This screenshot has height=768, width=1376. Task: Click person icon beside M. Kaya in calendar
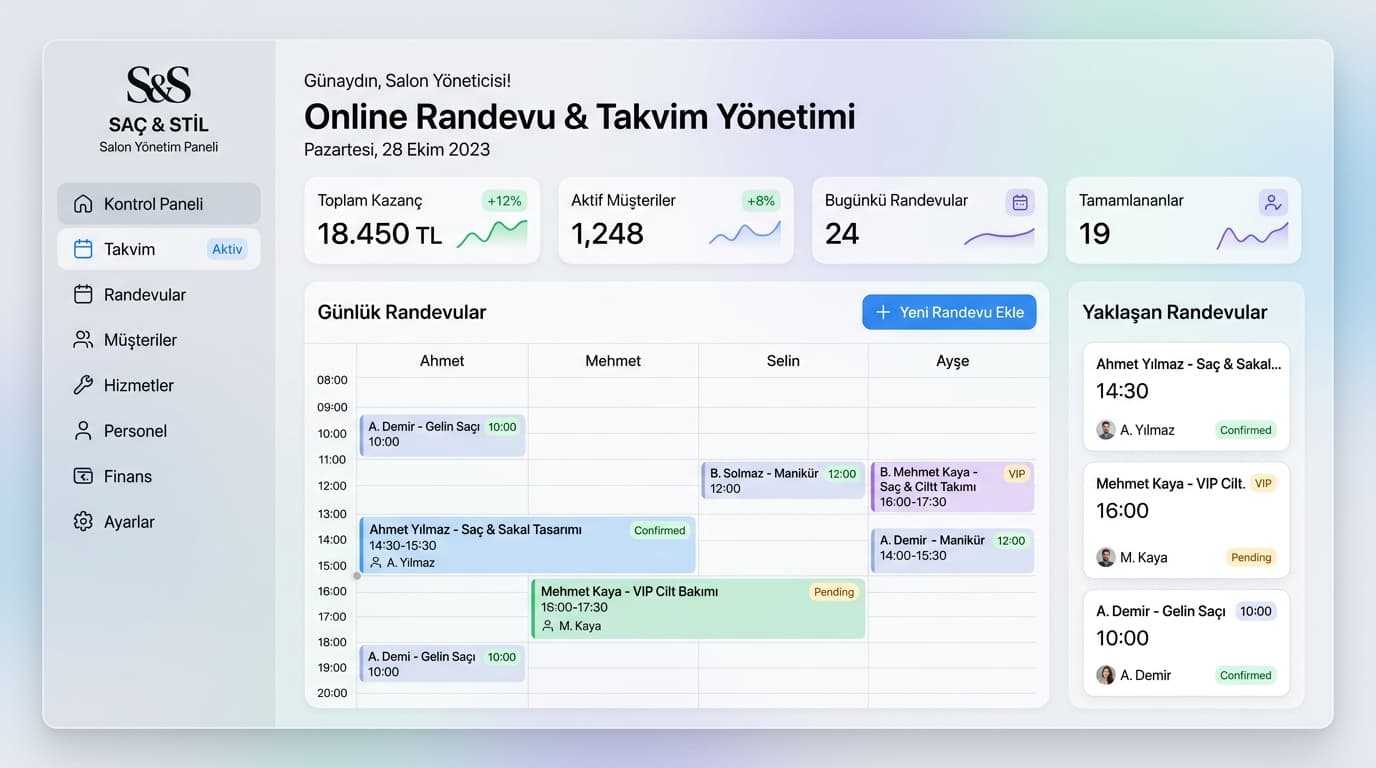[548, 626]
